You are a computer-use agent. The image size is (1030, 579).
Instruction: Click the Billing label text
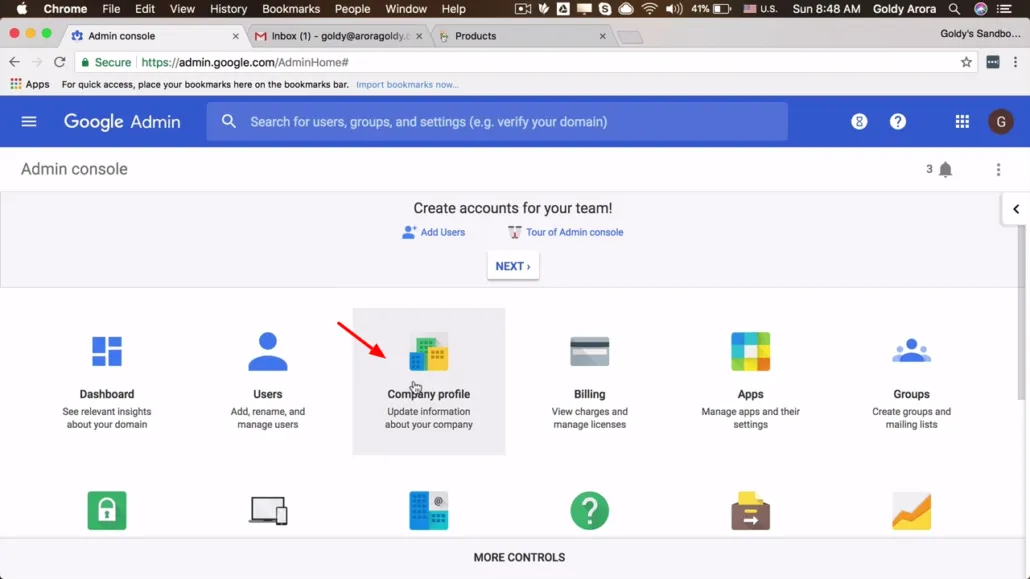(x=589, y=394)
